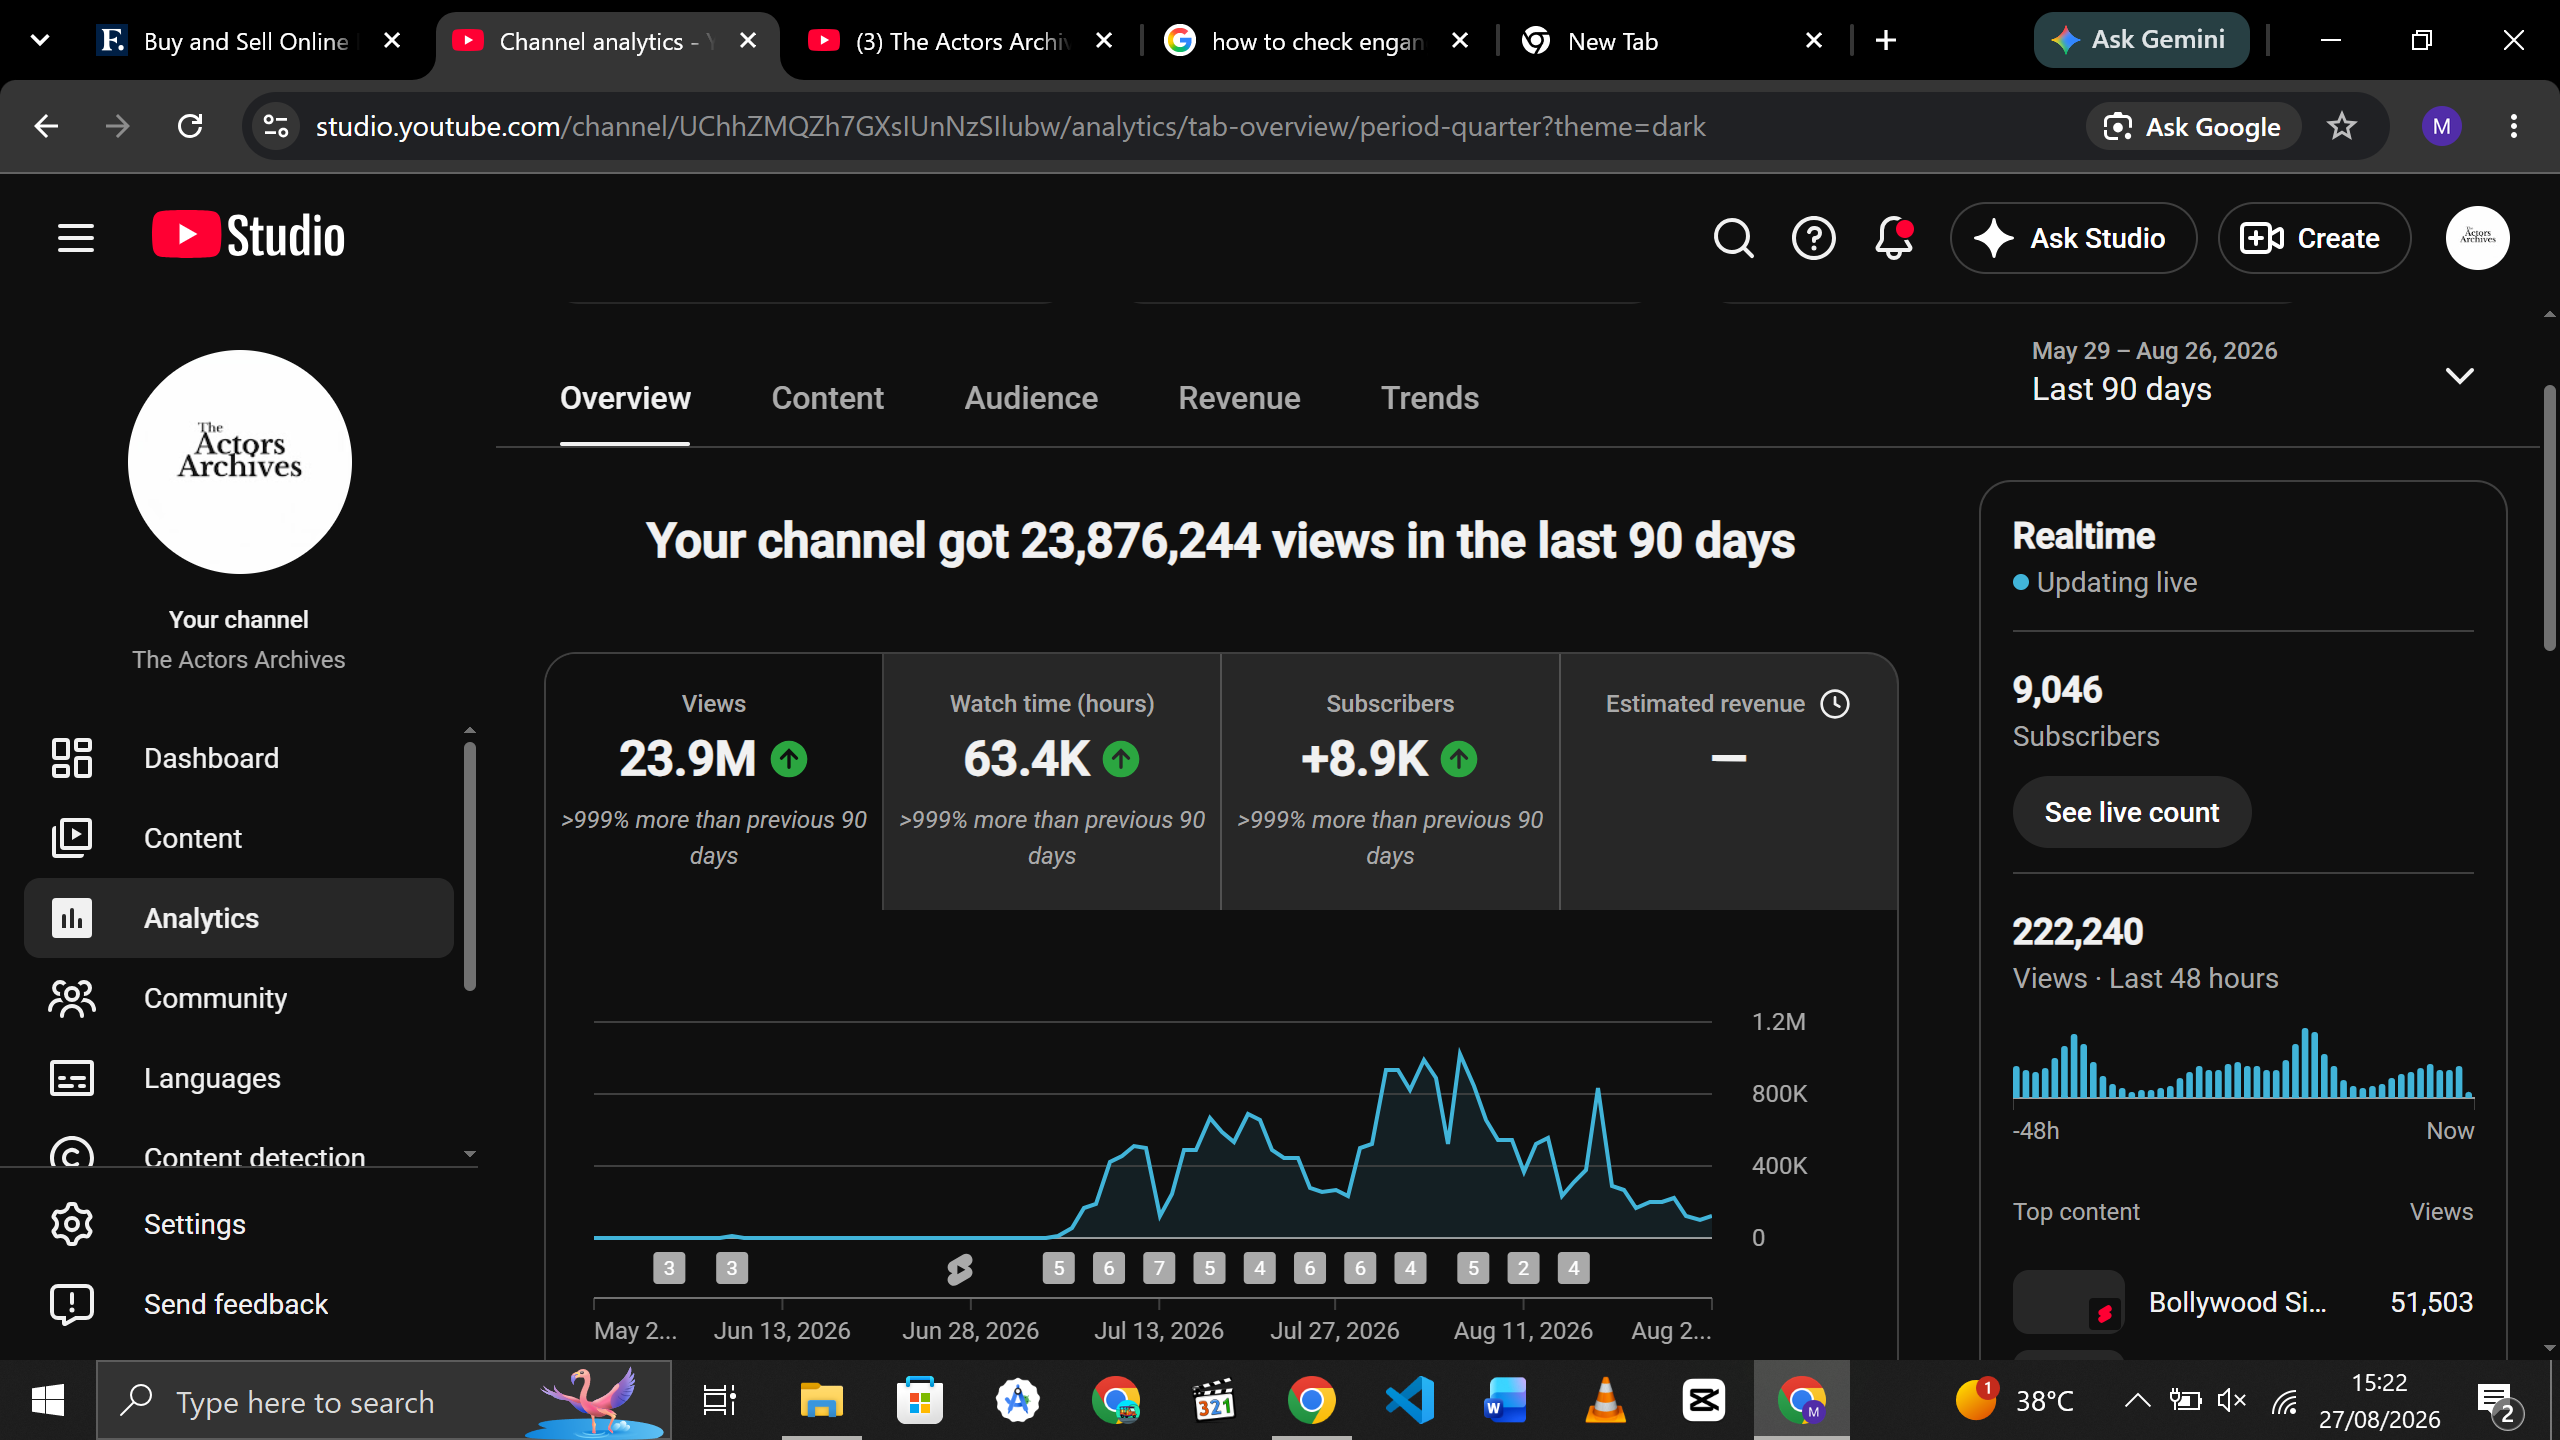Viewport: 2560px width, 1440px height.
Task: Close the New Tab browser tab
Action: (x=1814, y=40)
